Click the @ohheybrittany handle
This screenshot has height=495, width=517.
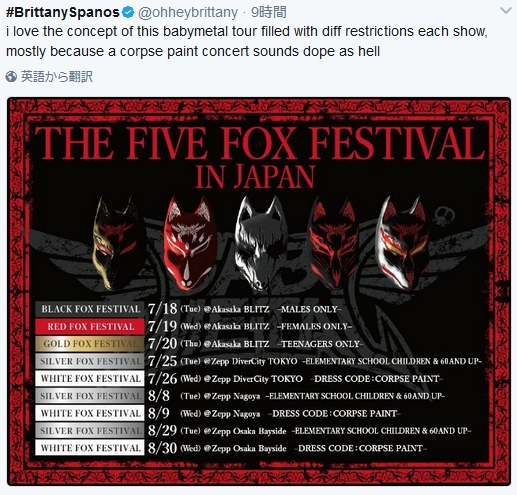(188, 13)
